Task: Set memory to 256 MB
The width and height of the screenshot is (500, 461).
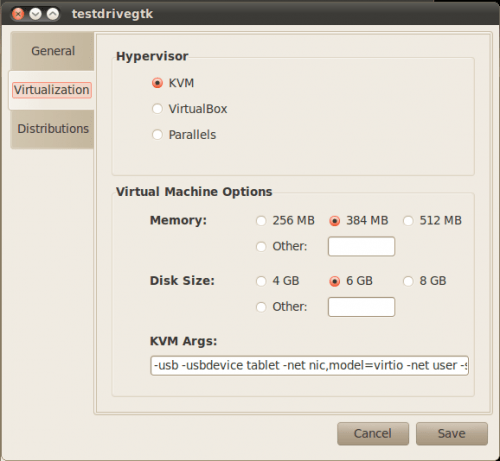Action: (285, 220)
